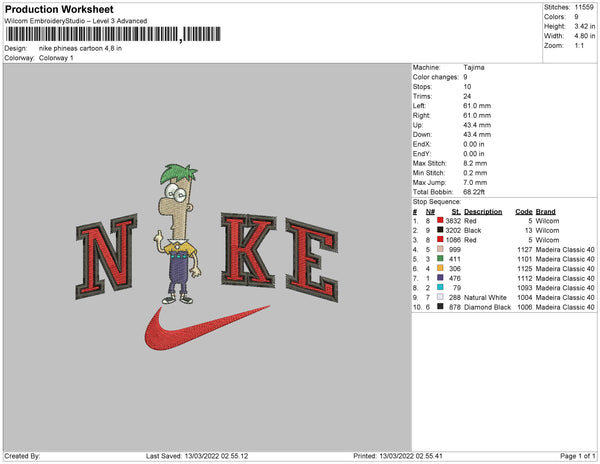Click the Stitches count 11559
Screen dimensions: 600x464
[584, 7]
